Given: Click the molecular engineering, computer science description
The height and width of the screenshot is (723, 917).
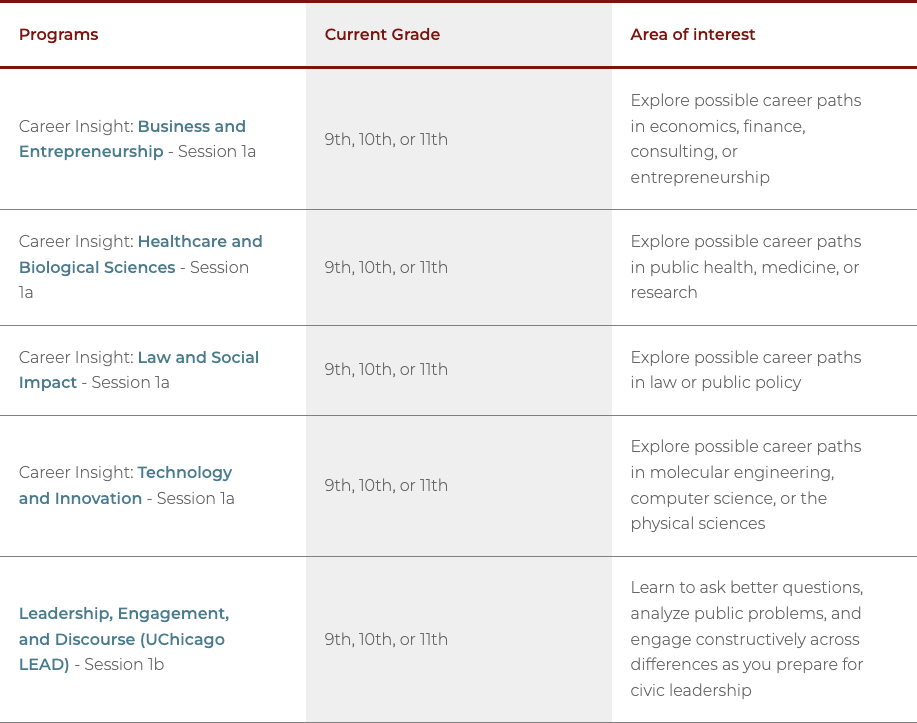Looking at the screenshot, I should (x=745, y=485).
